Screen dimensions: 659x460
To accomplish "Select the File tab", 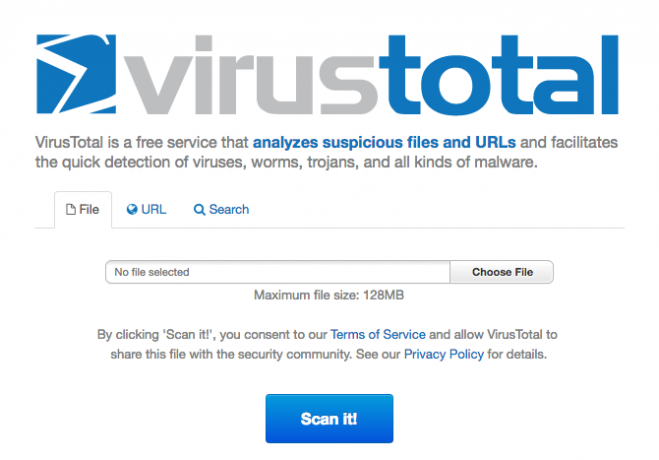I will pos(83,209).
